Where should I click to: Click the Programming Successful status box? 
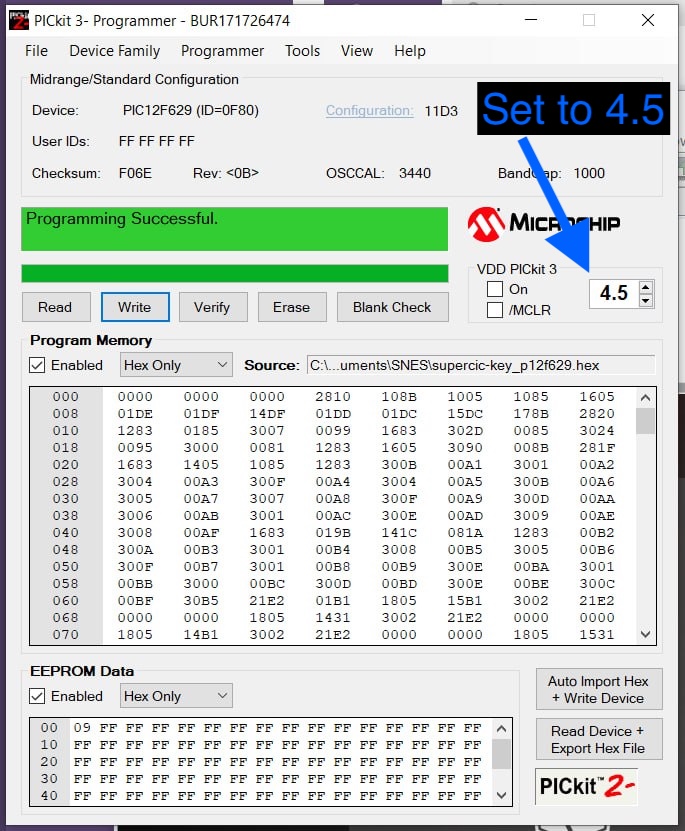click(235, 229)
